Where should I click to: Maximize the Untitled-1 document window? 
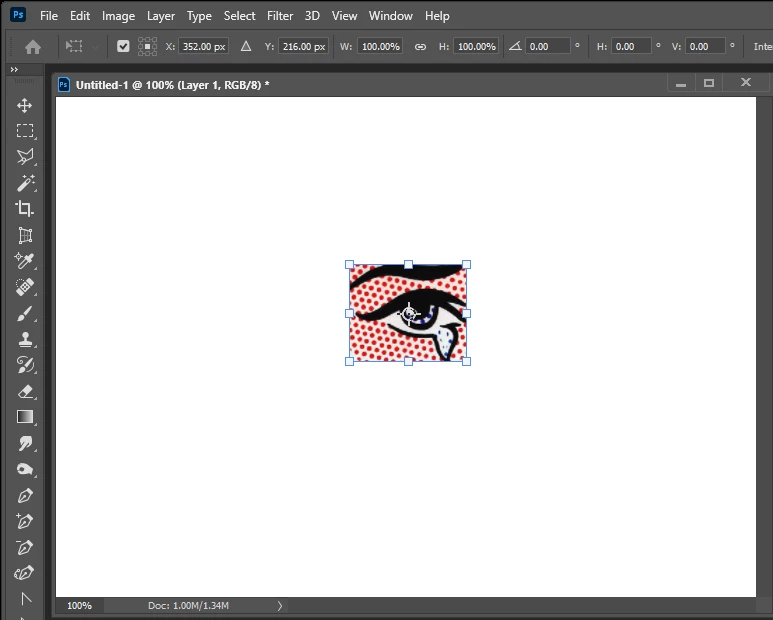(x=709, y=83)
